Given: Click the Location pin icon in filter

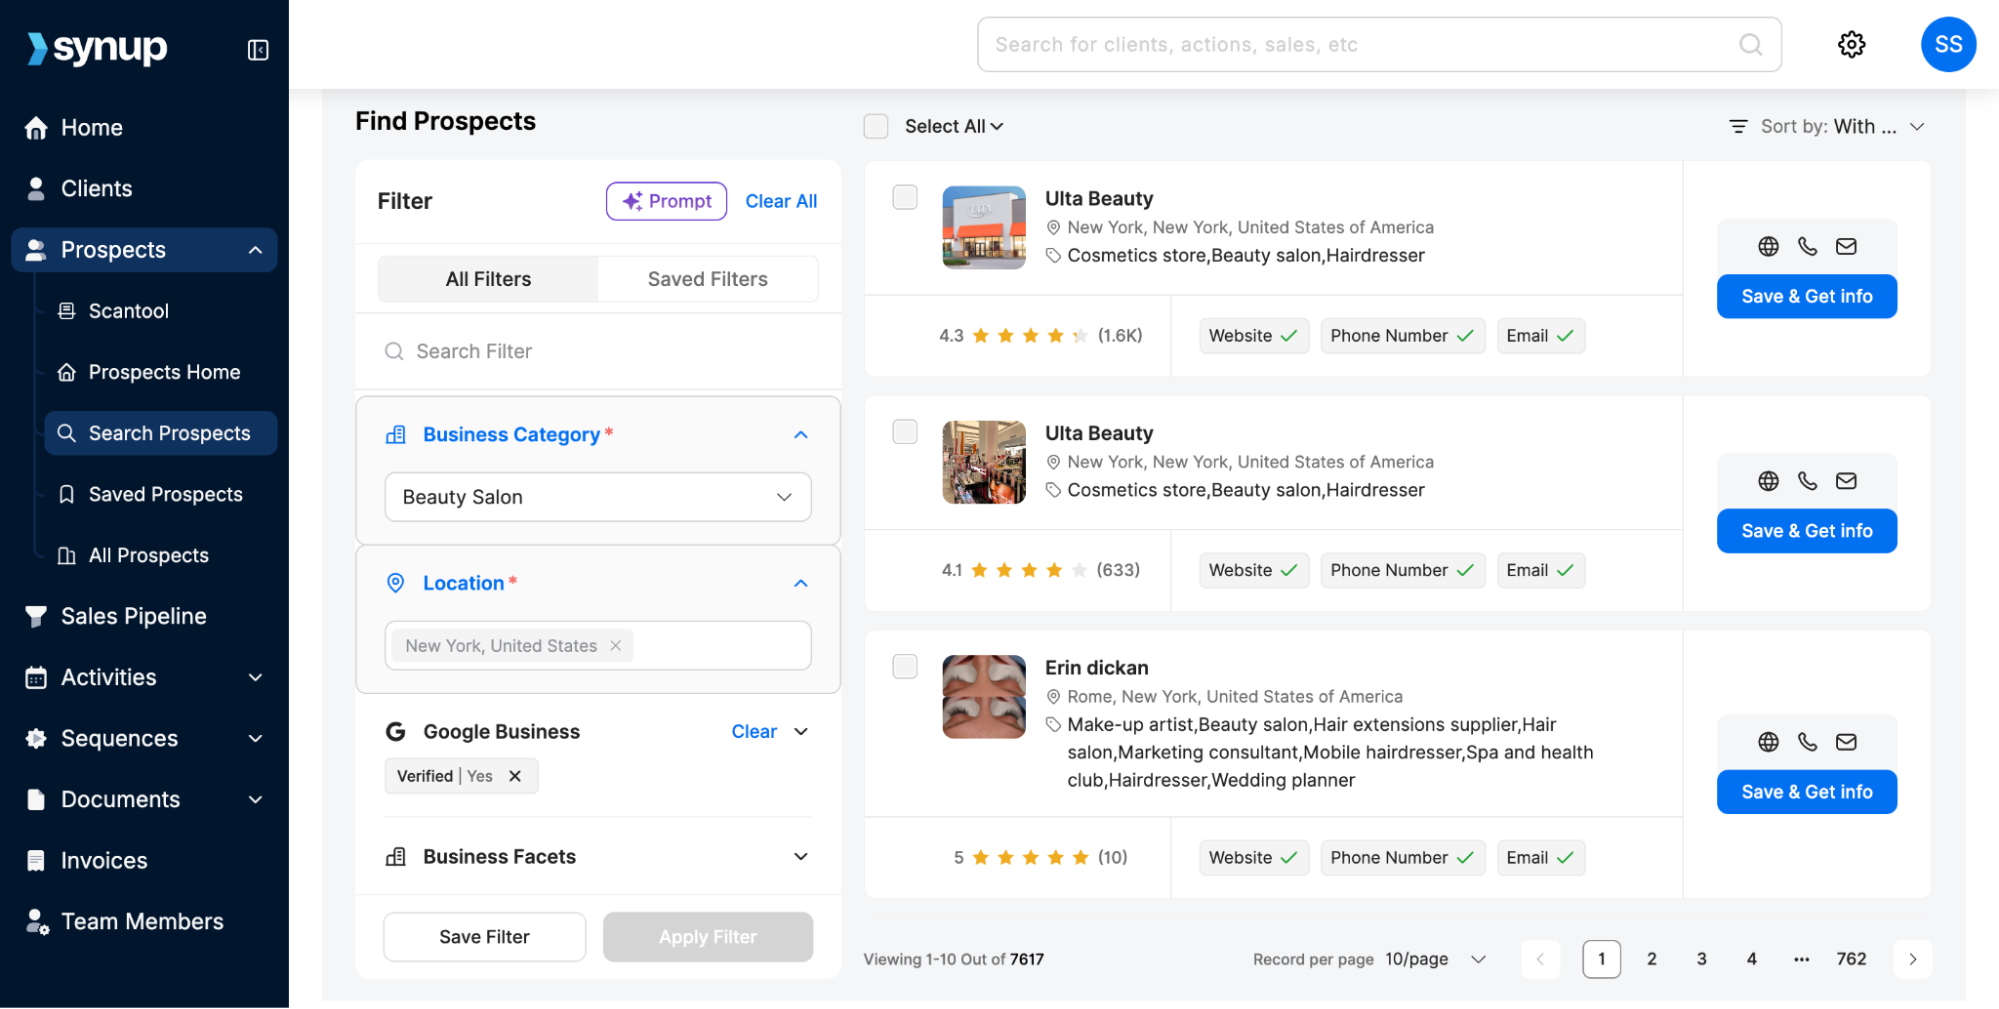Looking at the screenshot, I should tap(396, 583).
